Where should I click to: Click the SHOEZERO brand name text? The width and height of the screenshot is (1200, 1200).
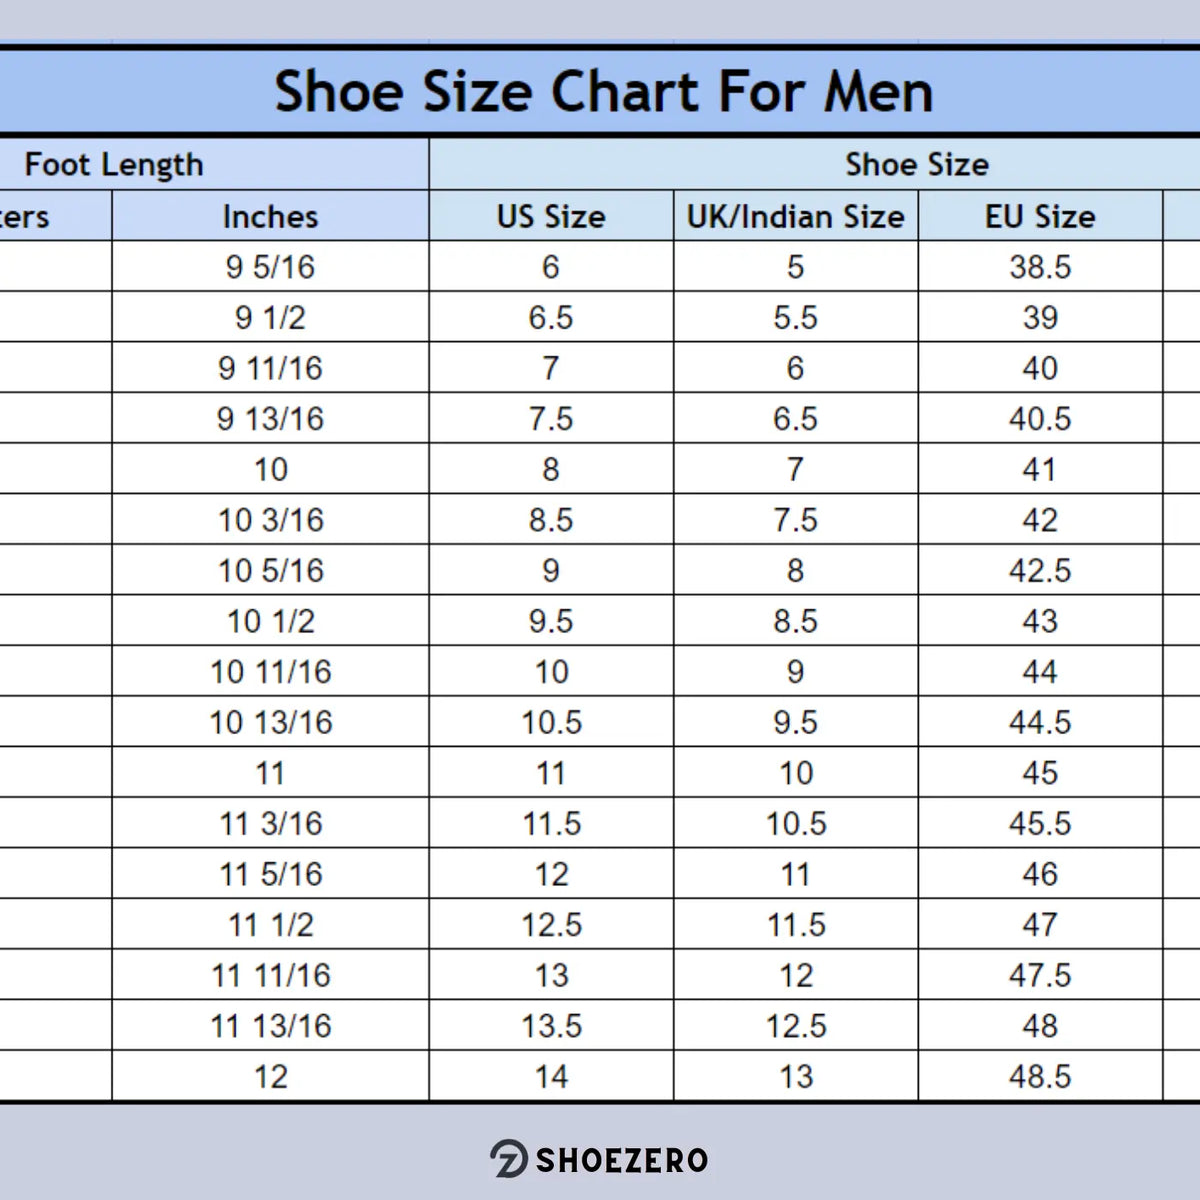pyautogui.click(x=622, y=1160)
